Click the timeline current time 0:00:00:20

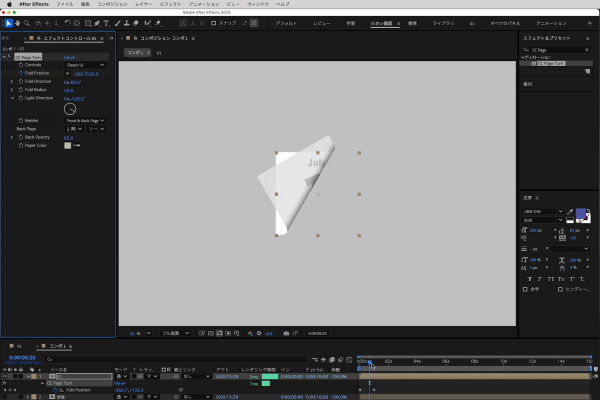click(22, 358)
